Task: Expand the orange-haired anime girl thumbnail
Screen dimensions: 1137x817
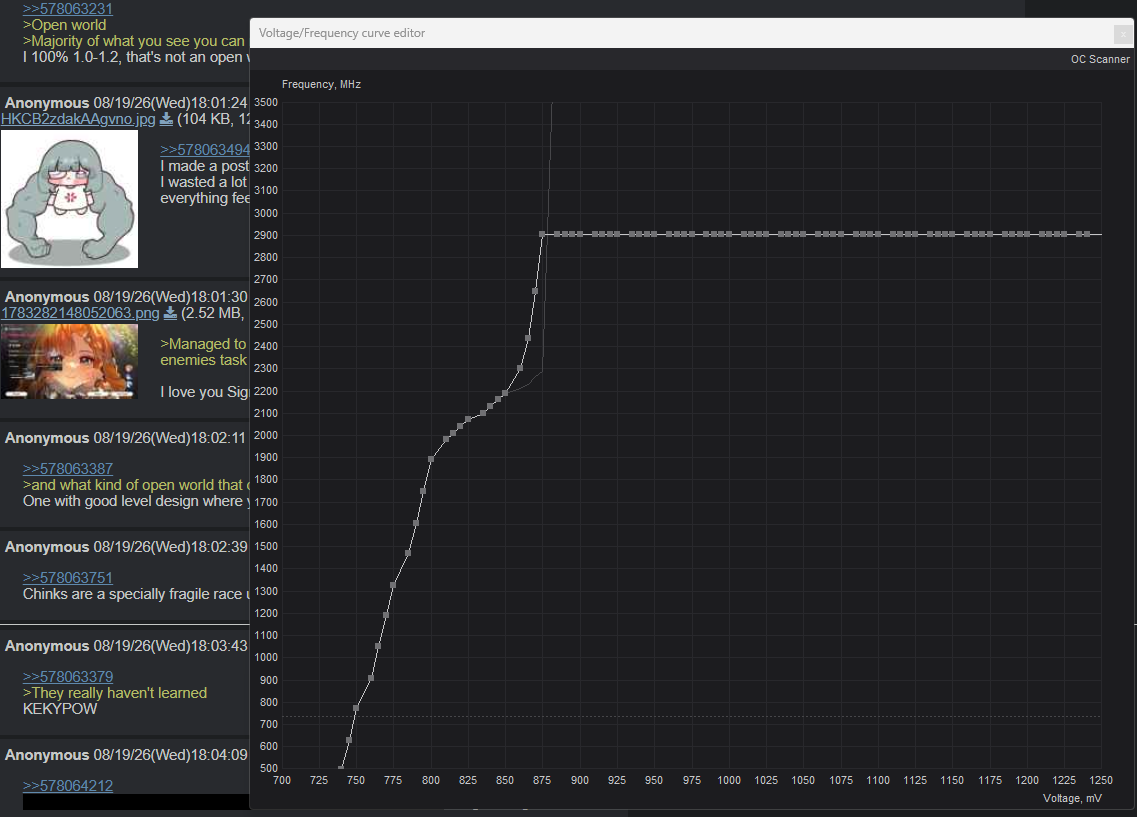Action: (x=69, y=361)
